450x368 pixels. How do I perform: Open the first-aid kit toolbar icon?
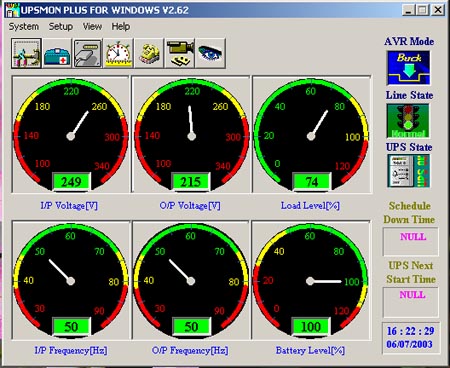pos(57,53)
